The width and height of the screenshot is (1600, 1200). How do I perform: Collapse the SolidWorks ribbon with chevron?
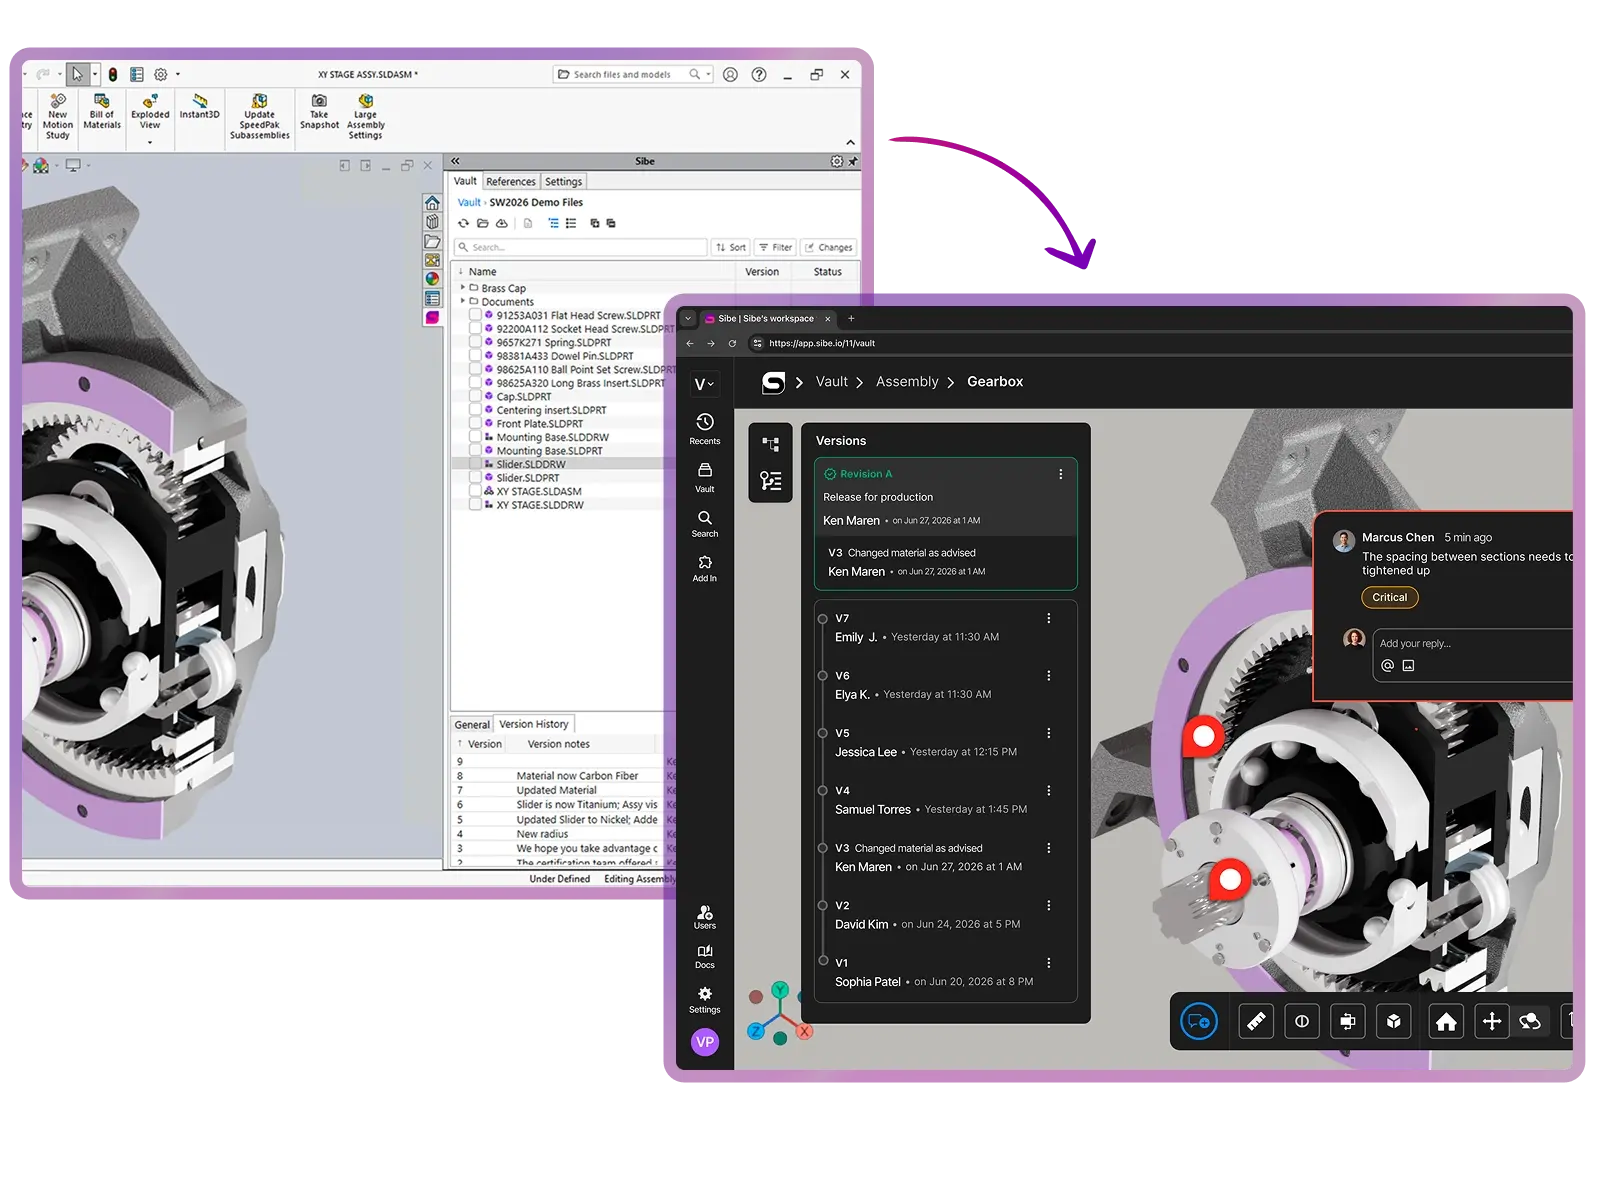850,143
